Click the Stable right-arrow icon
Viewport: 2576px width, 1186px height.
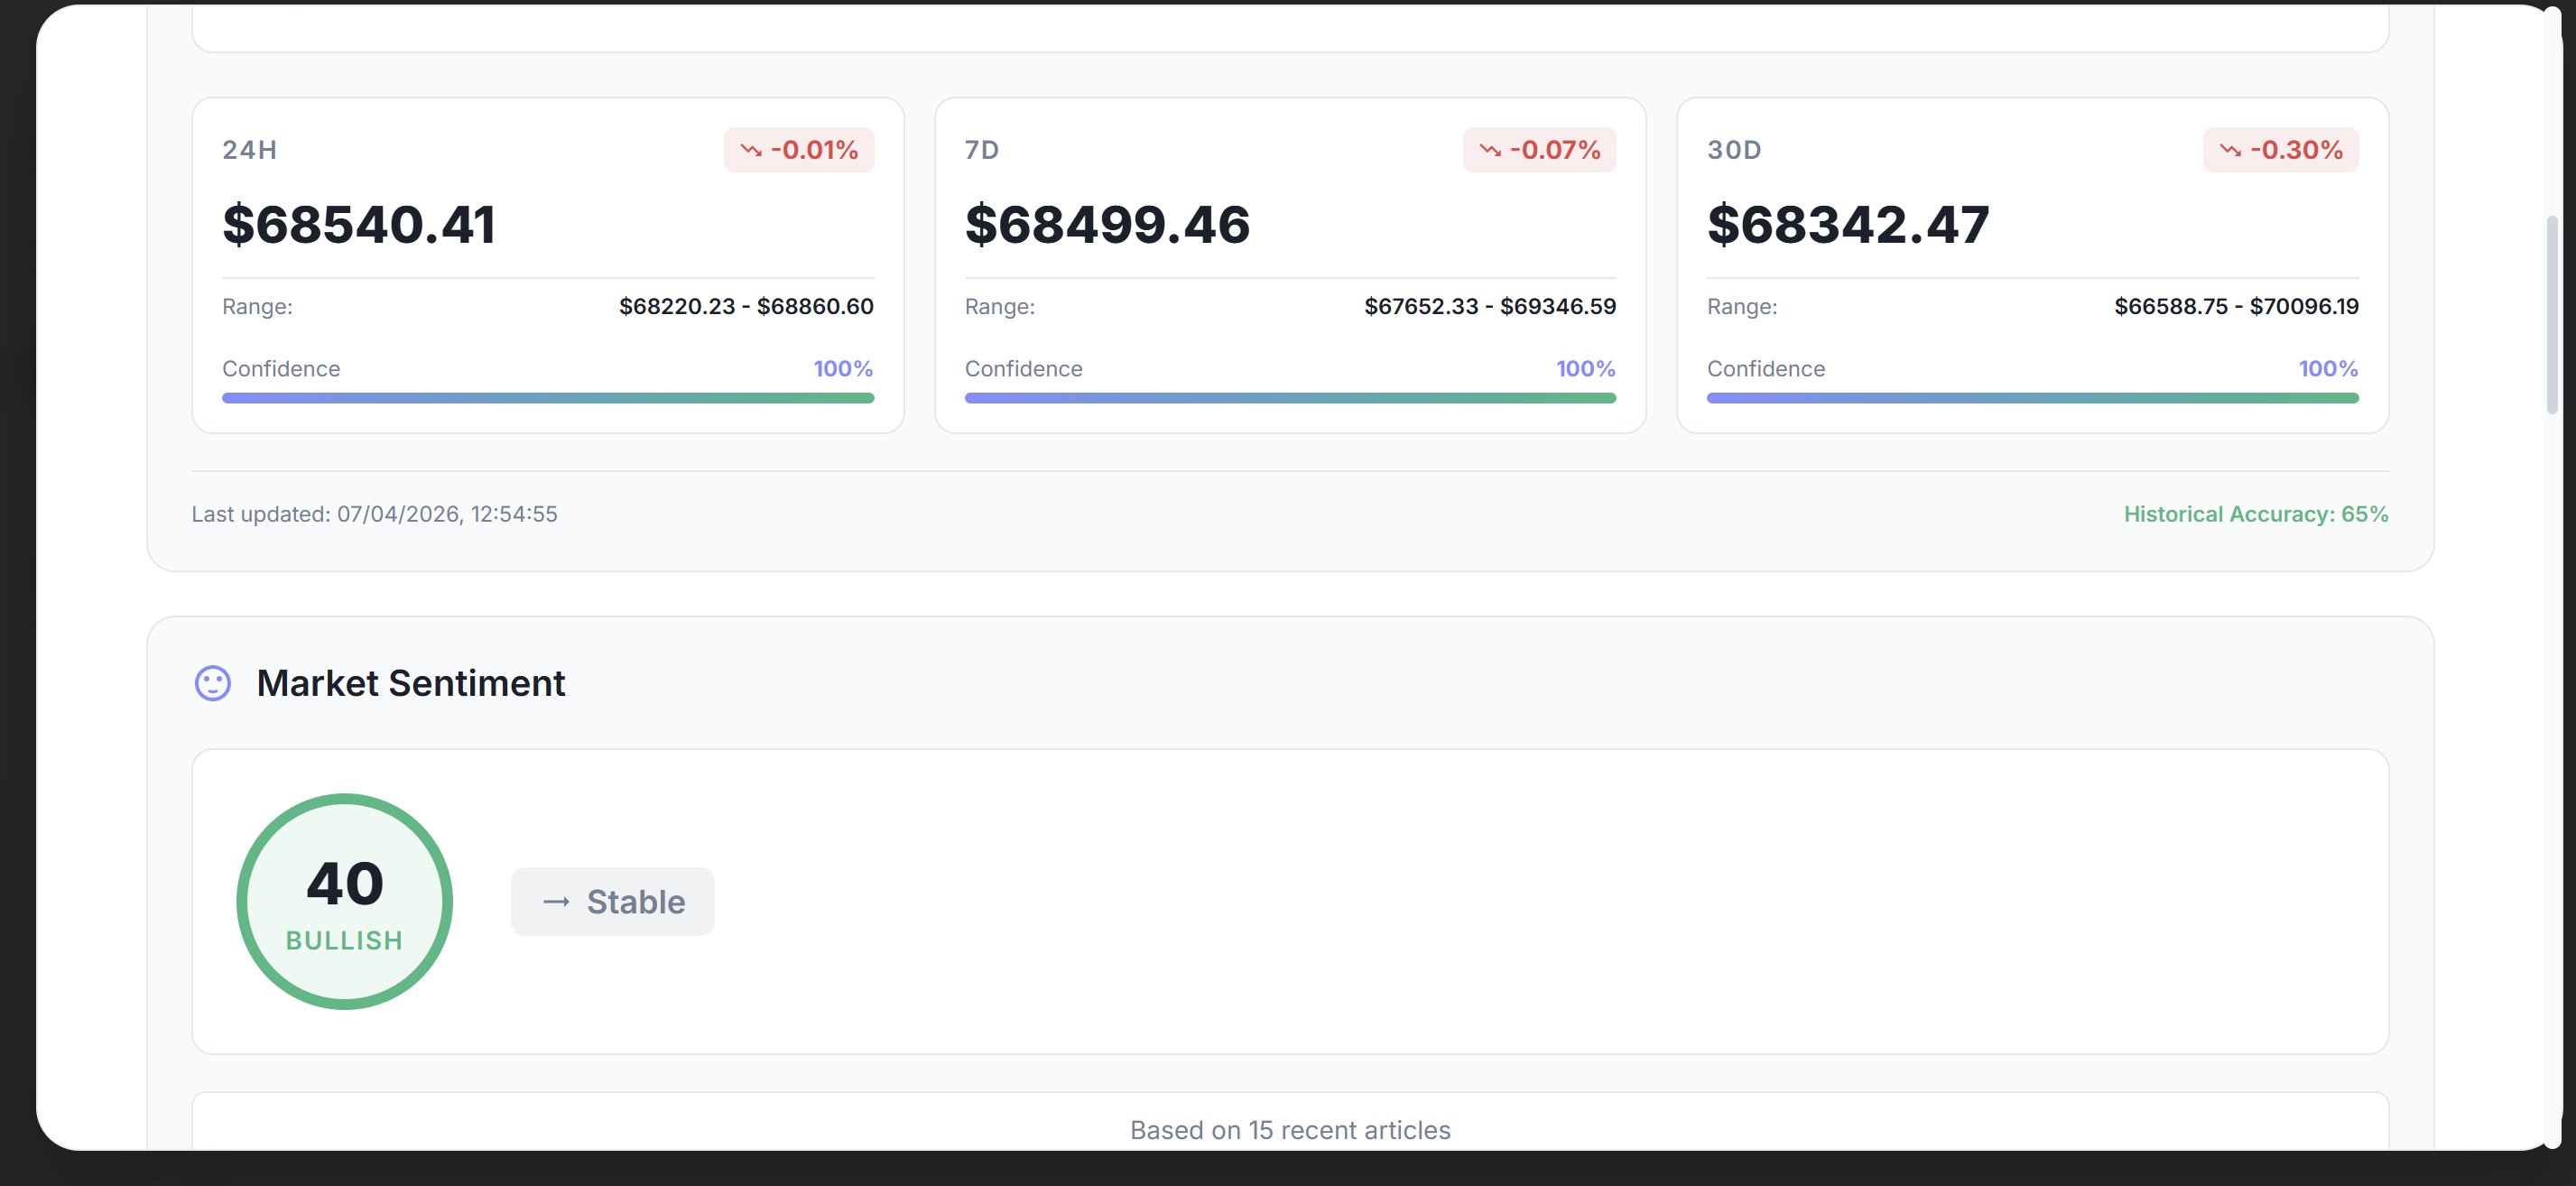pos(556,902)
